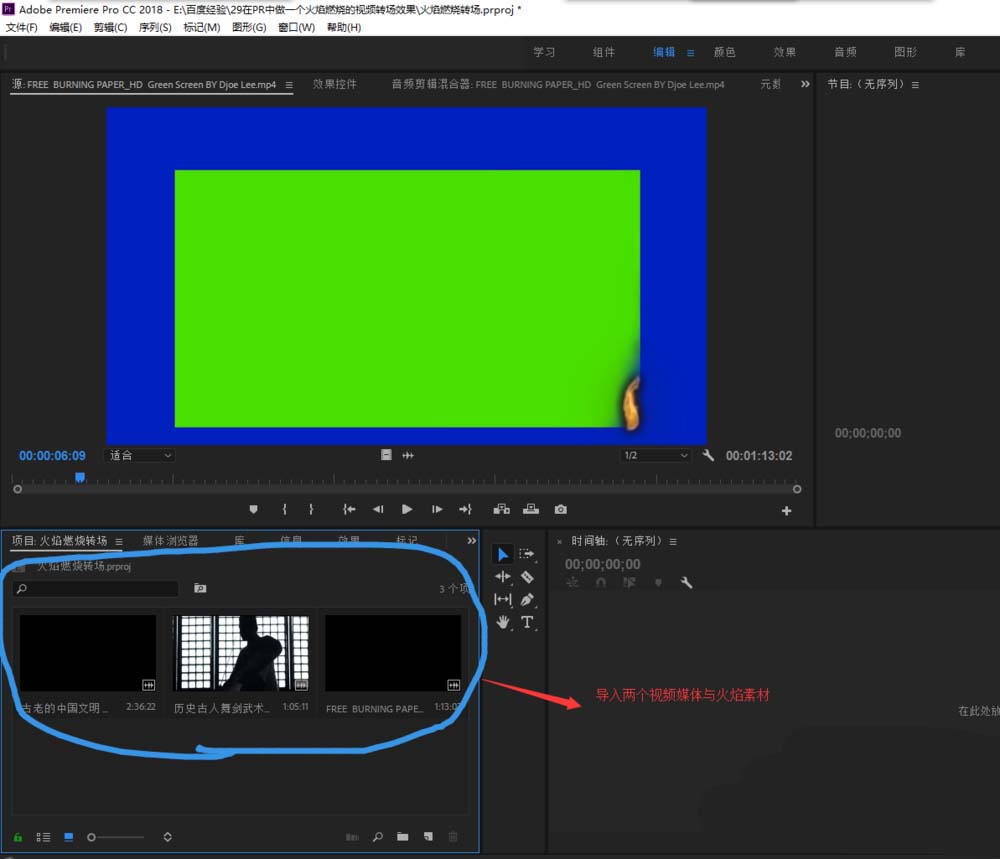
Task: Open the zoom level dropdown showing 适合
Action: [x=140, y=456]
